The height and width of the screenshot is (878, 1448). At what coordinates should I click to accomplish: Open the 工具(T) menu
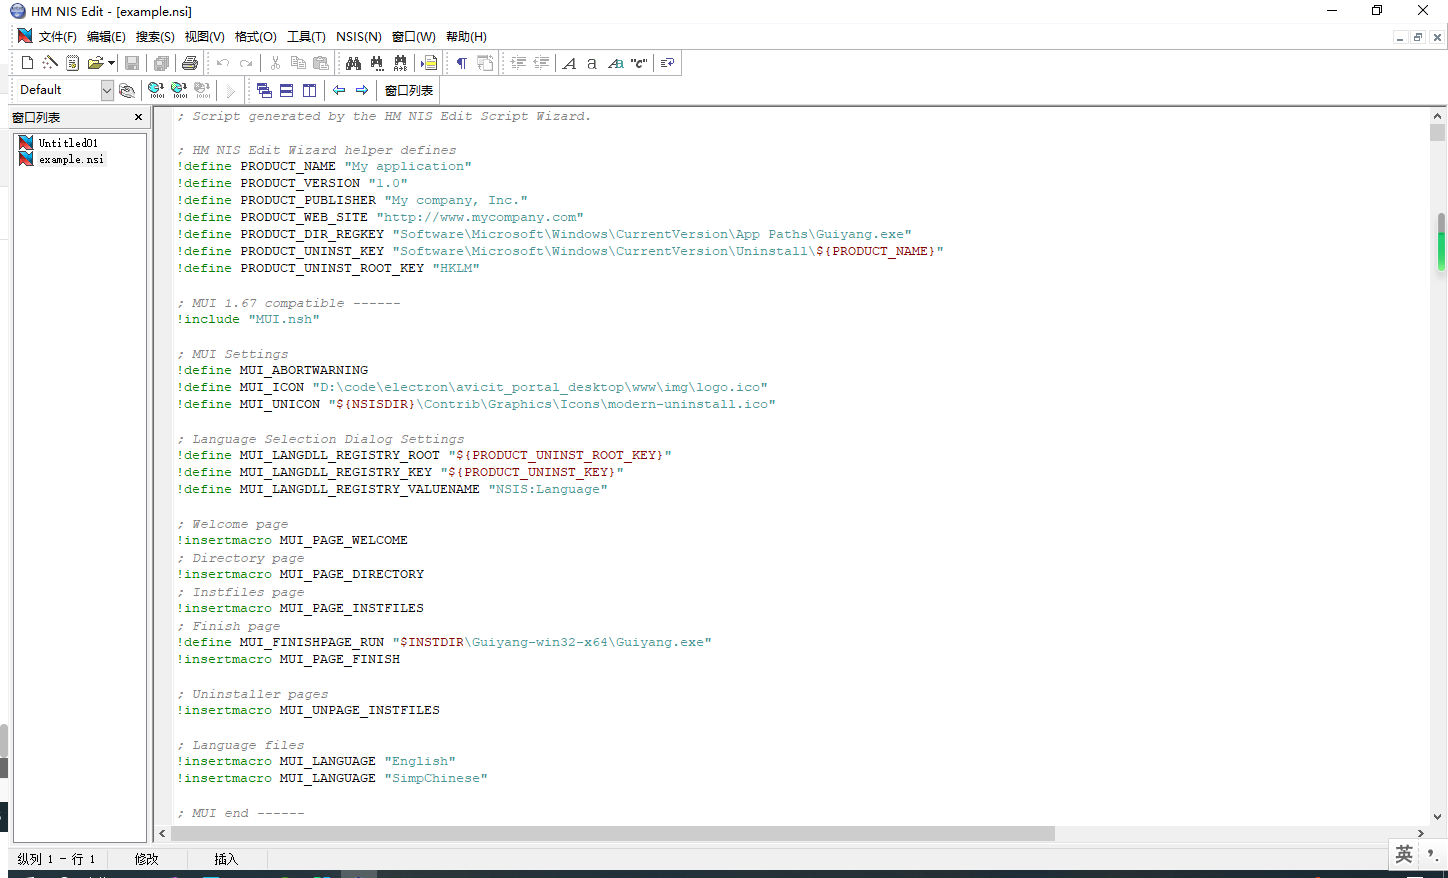coord(306,37)
